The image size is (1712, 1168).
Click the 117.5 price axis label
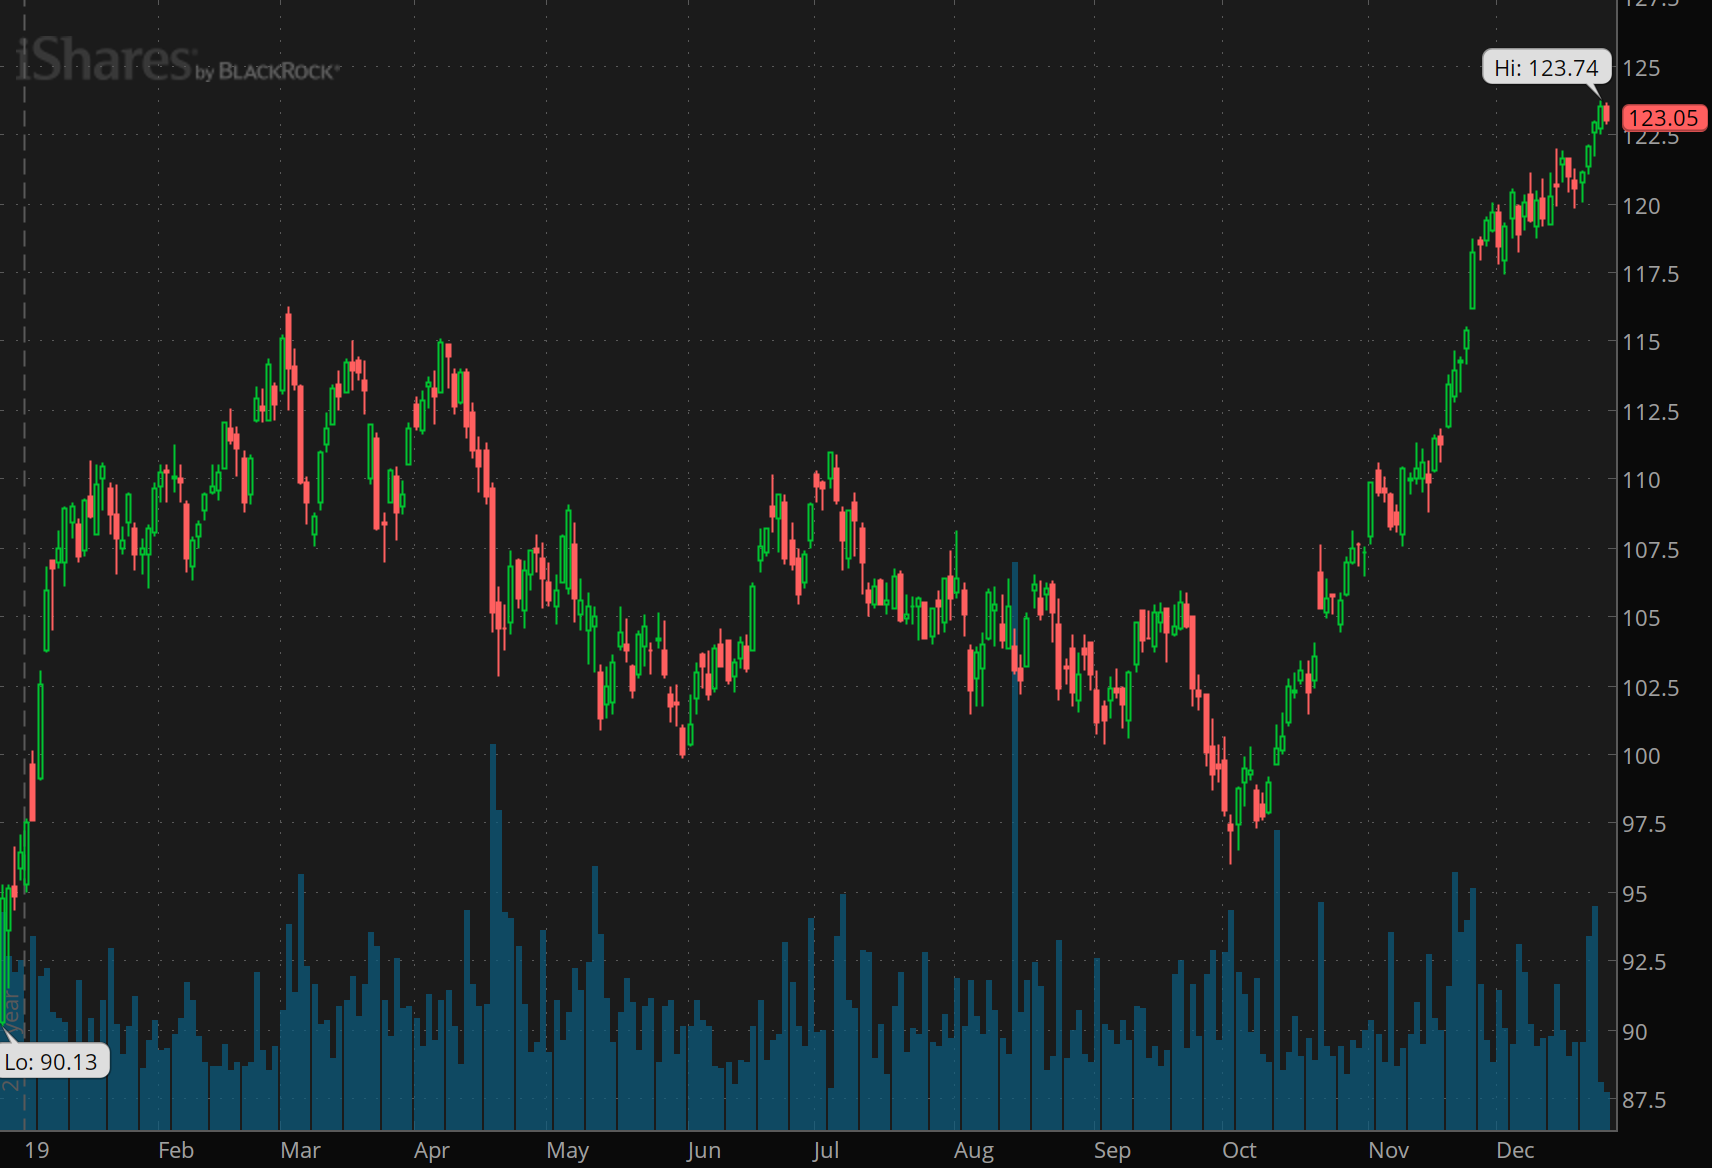click(x=1651, y=274)
